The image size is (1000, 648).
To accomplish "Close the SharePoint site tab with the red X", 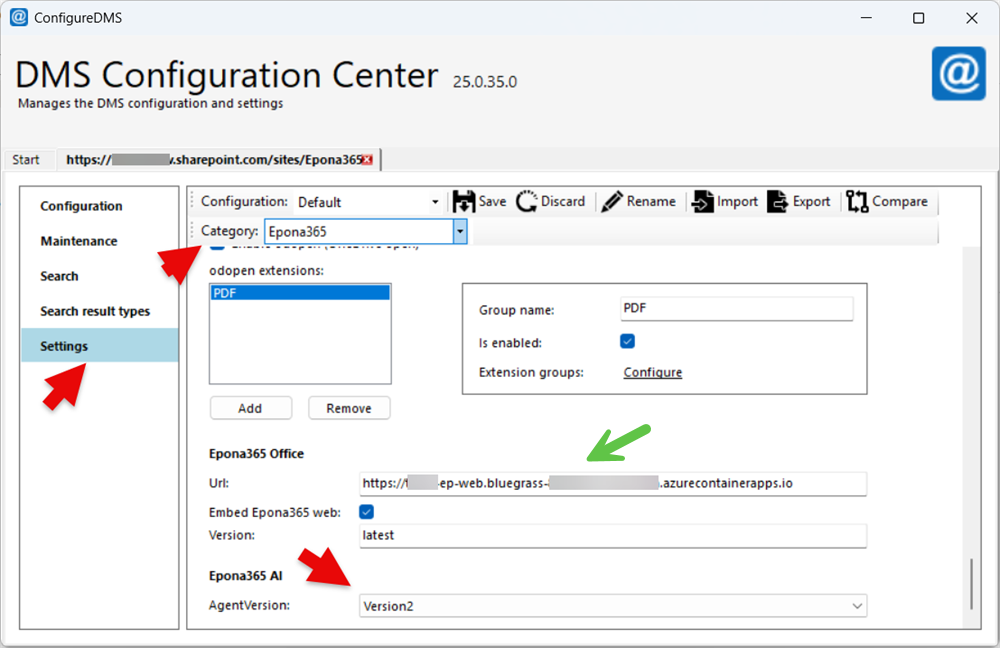I will 367,160.
